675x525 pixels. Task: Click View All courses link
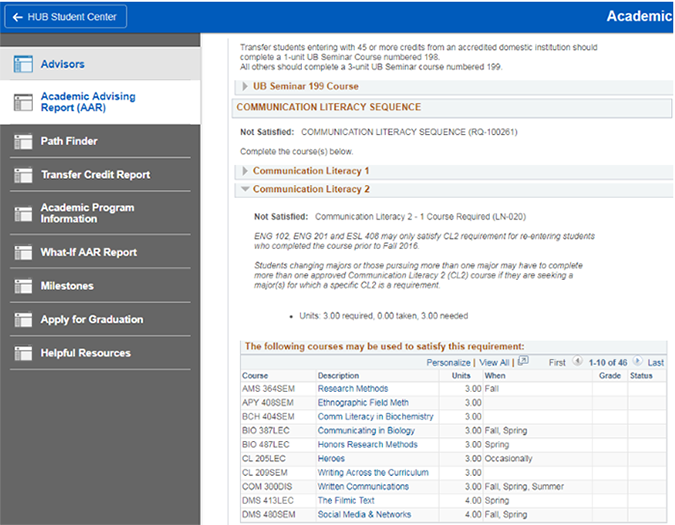(x=494, y=362)
